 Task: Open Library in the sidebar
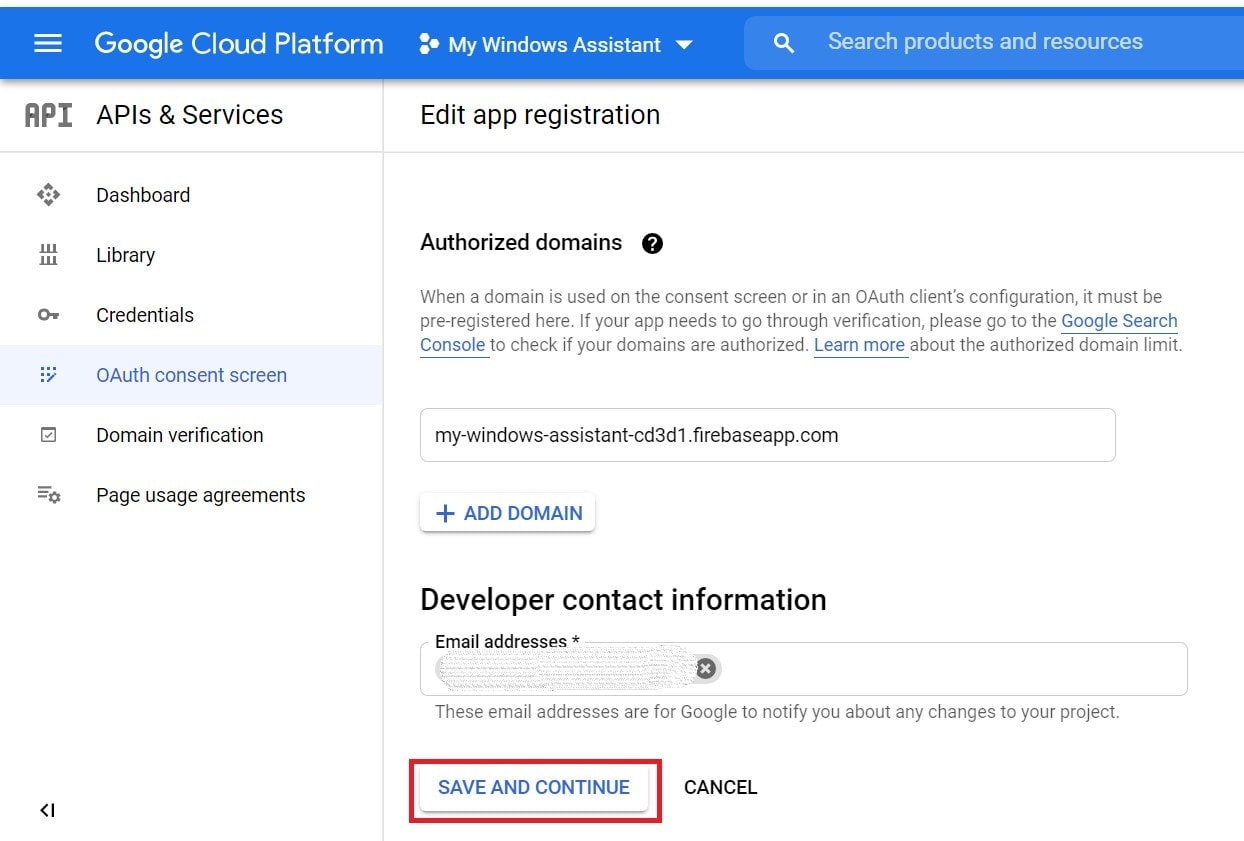point(125,255)
